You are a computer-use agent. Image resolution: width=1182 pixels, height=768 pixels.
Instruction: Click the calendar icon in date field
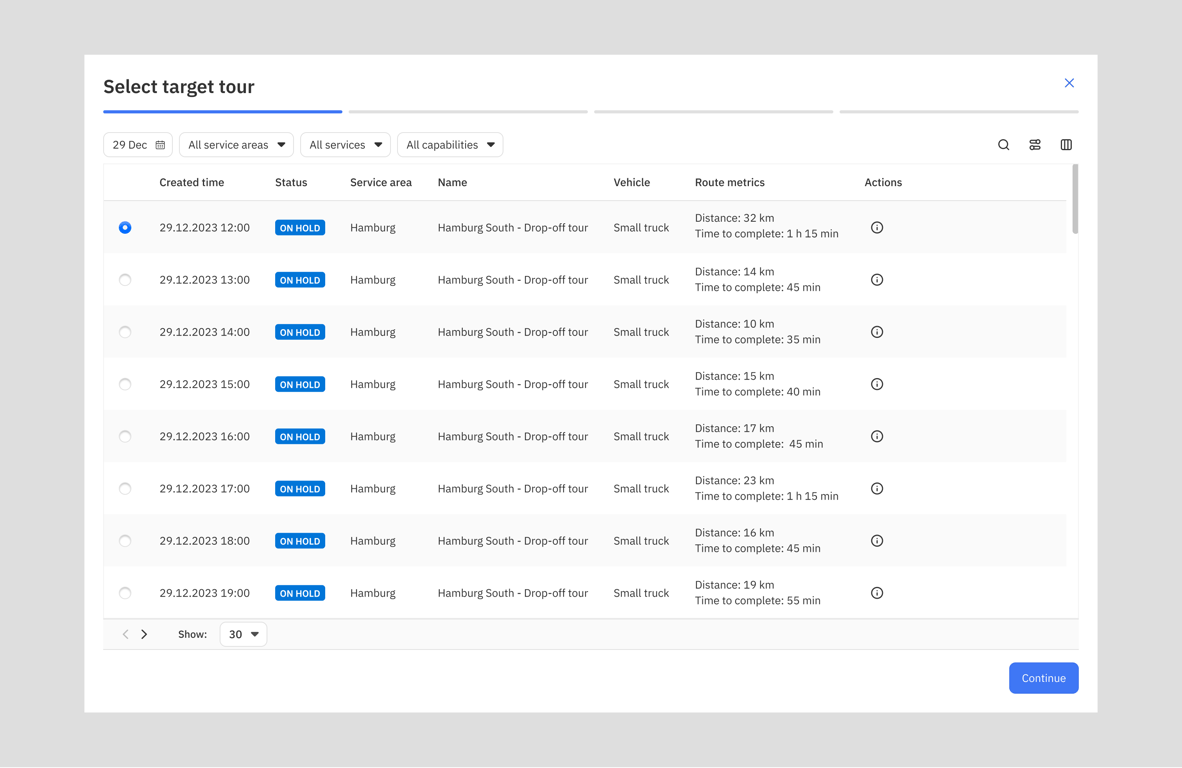[160, 145]
